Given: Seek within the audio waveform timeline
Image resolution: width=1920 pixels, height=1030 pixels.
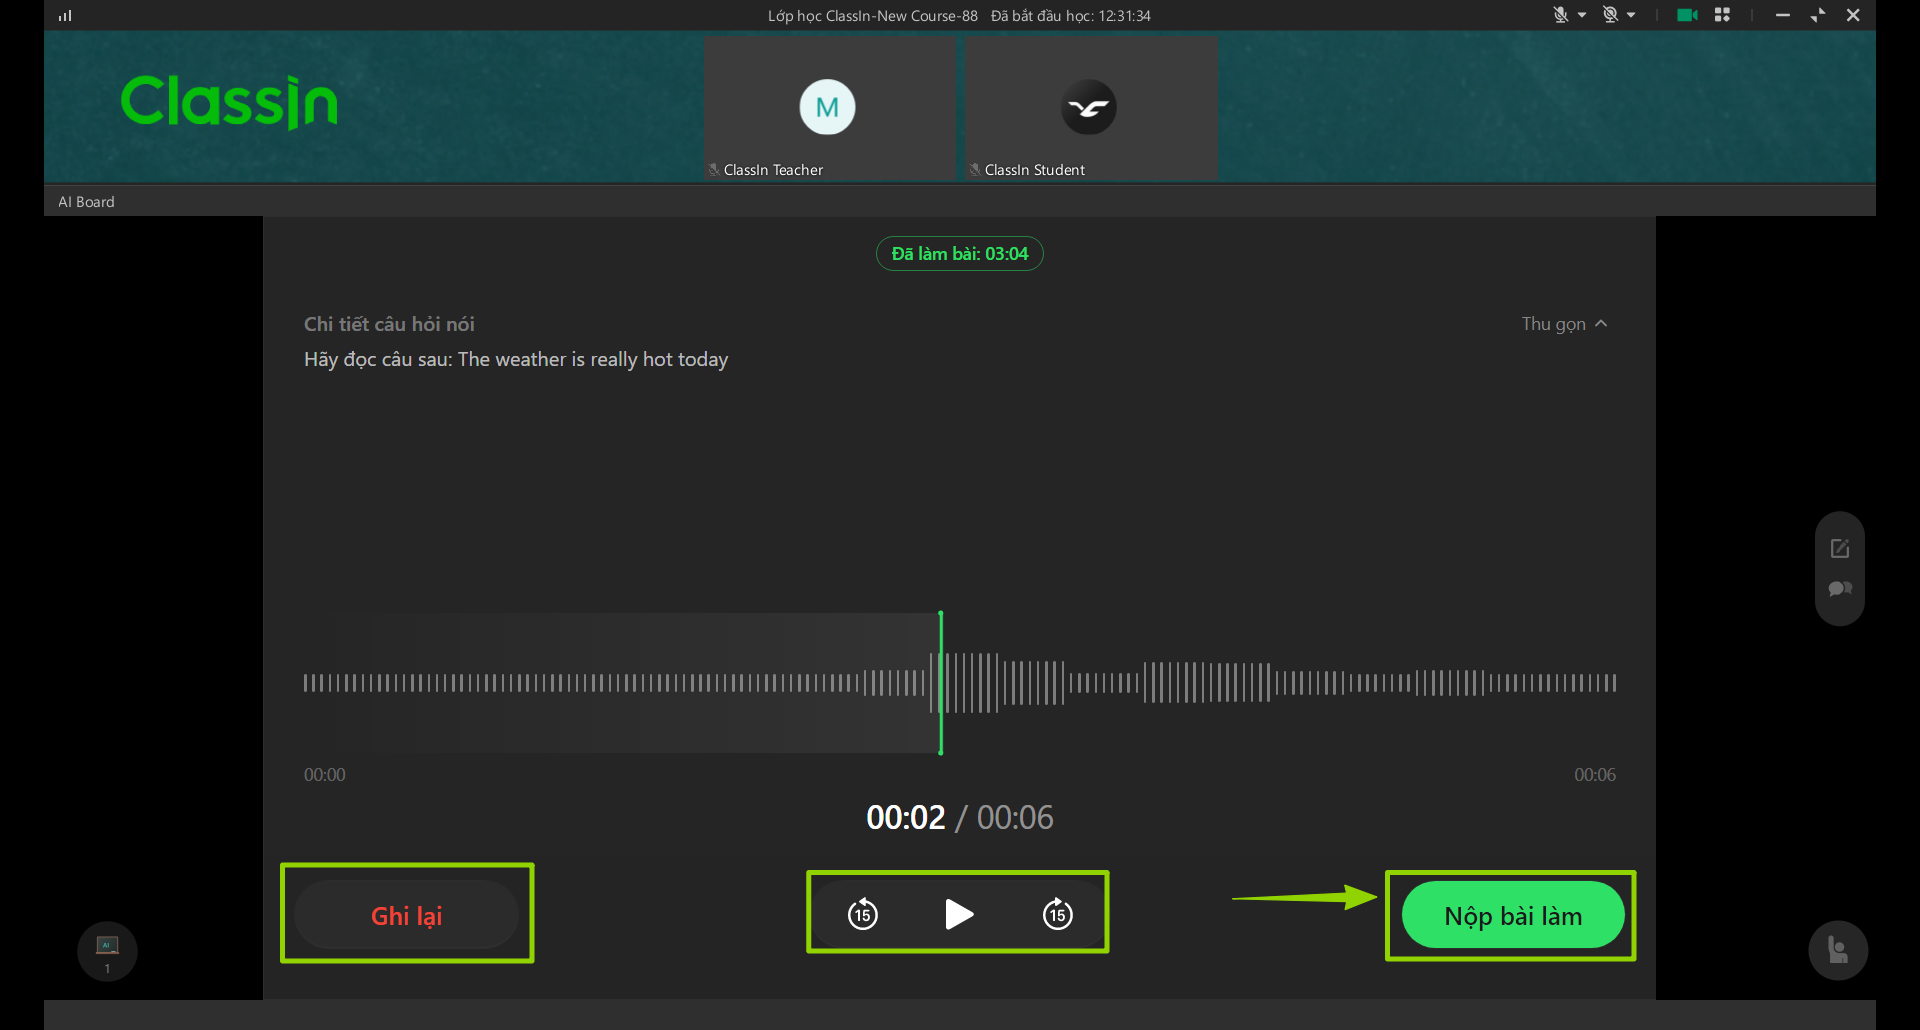Looking at the screenshot, I should point(960,683).
